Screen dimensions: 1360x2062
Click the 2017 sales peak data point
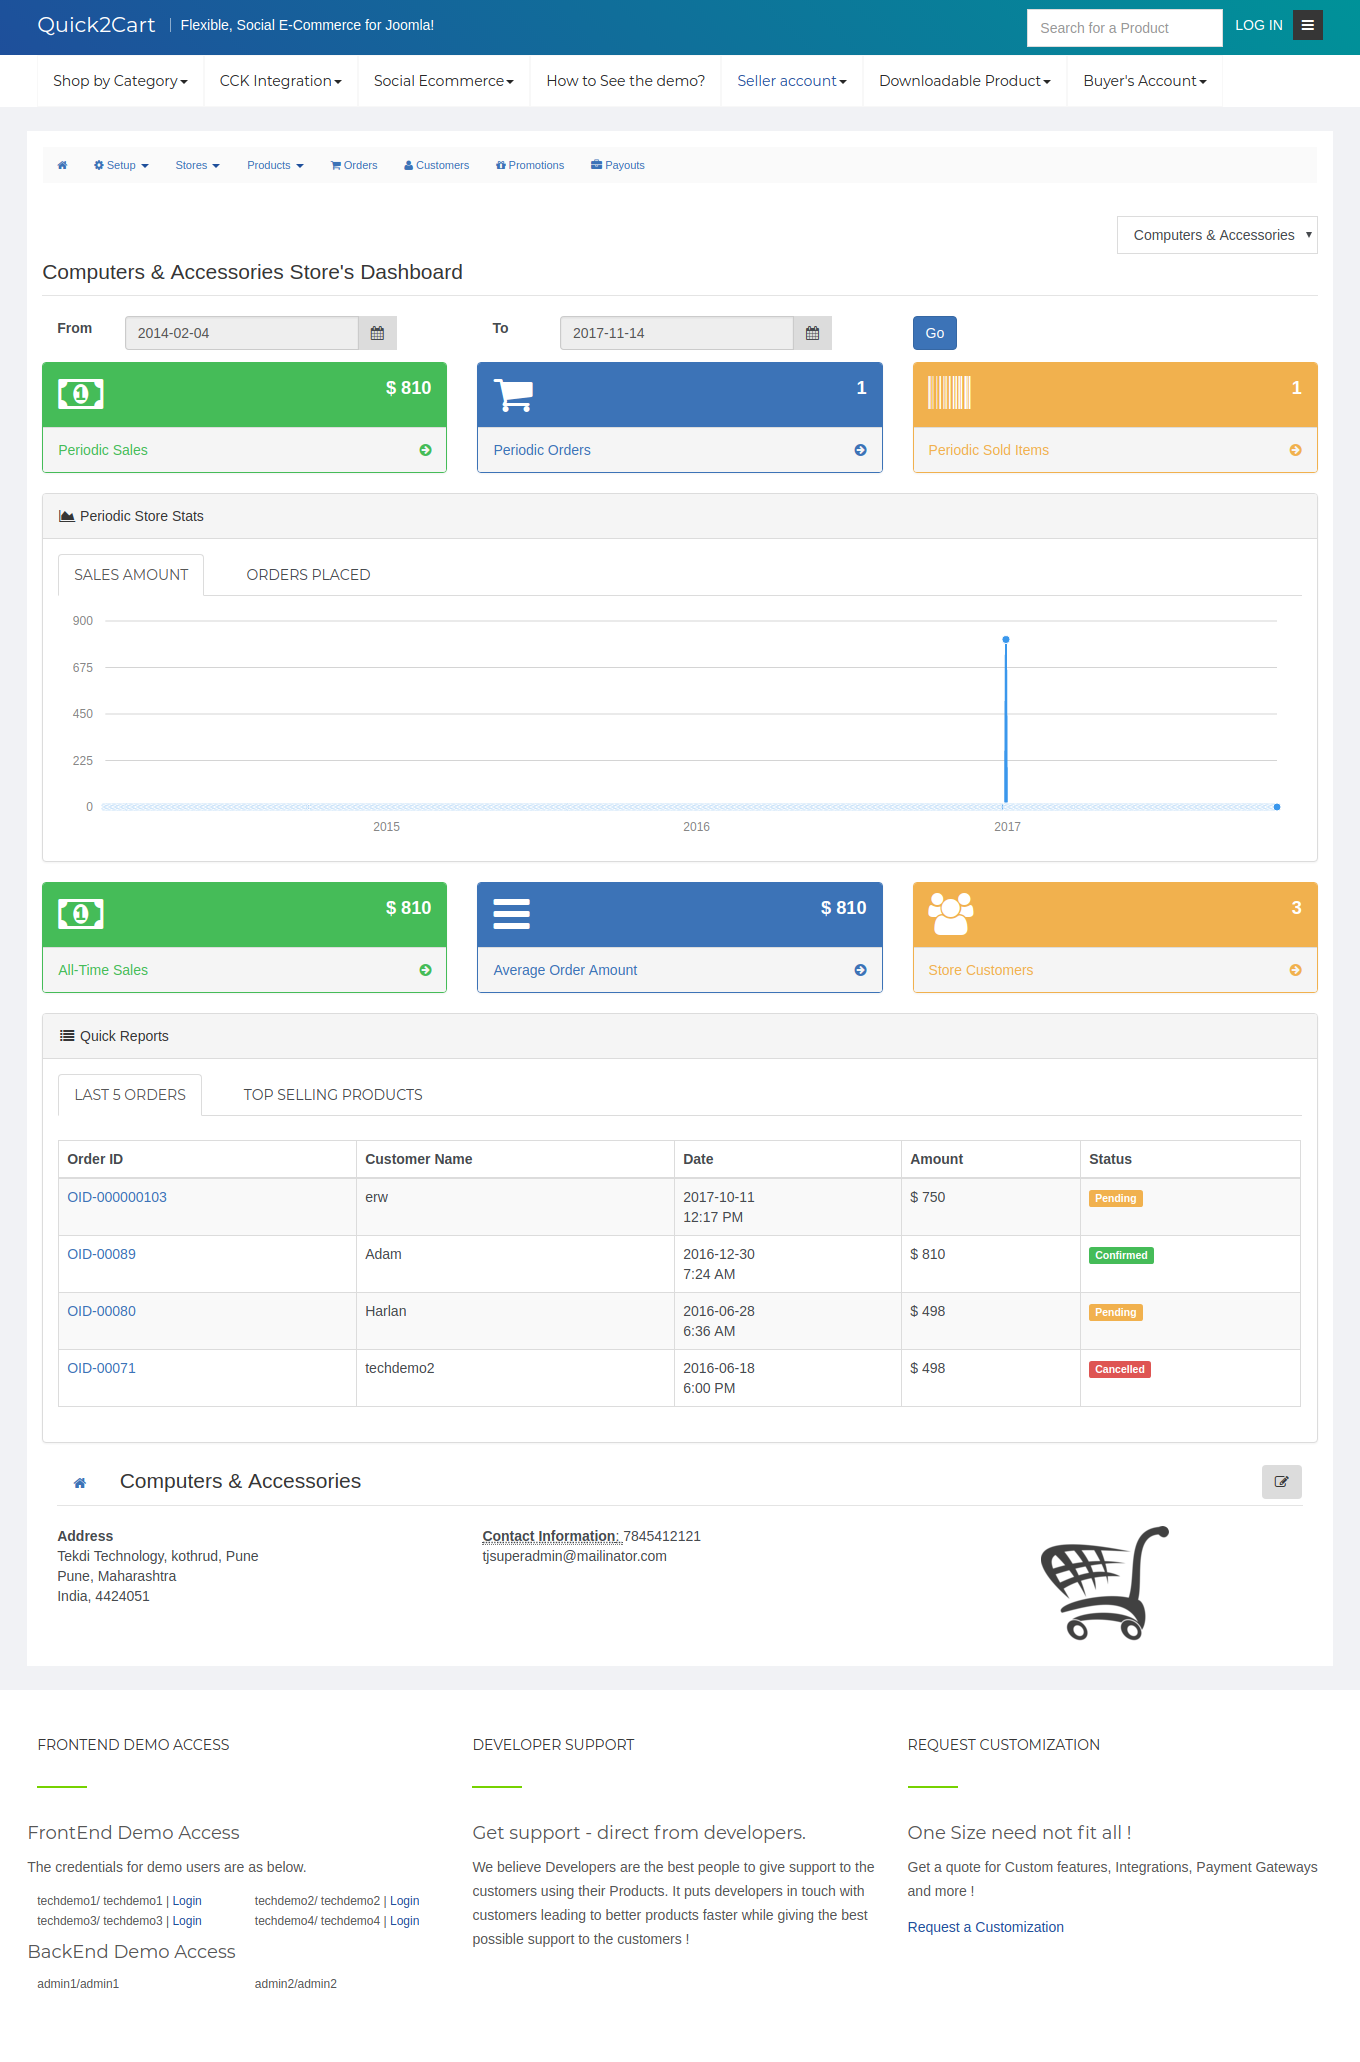click(1005, 639)
